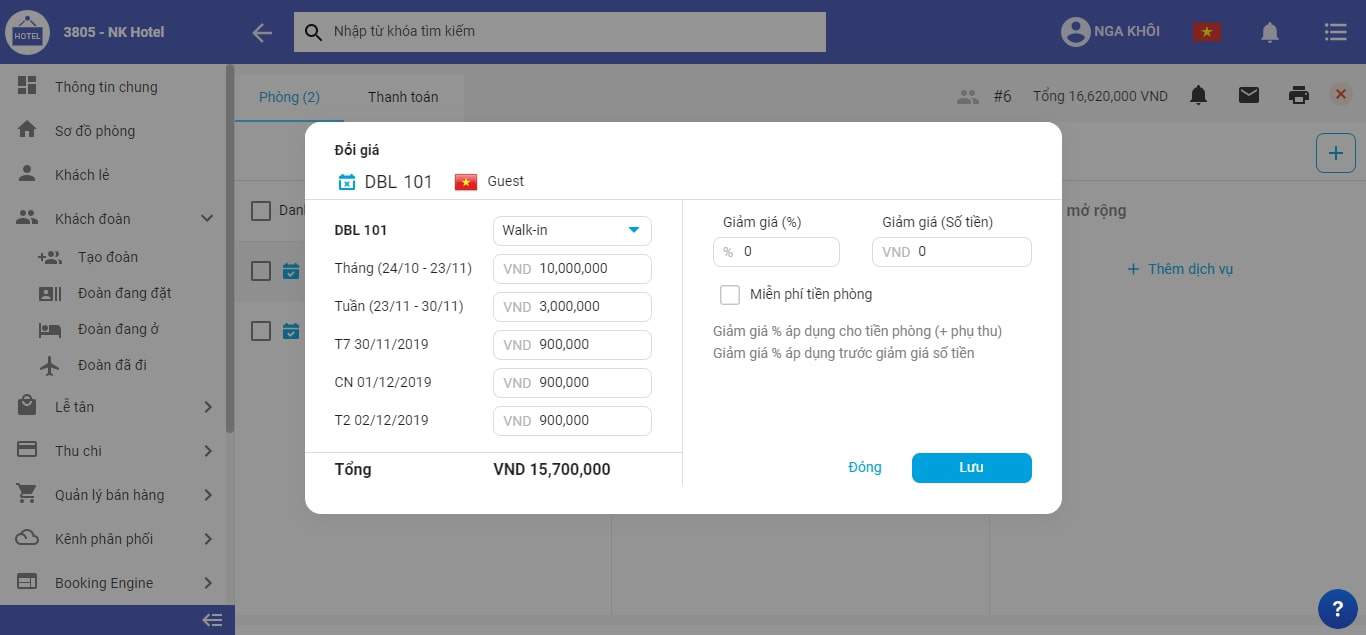Close dialog with Đóng link
Screen dimensions: 1366x635
pos(865,468)
